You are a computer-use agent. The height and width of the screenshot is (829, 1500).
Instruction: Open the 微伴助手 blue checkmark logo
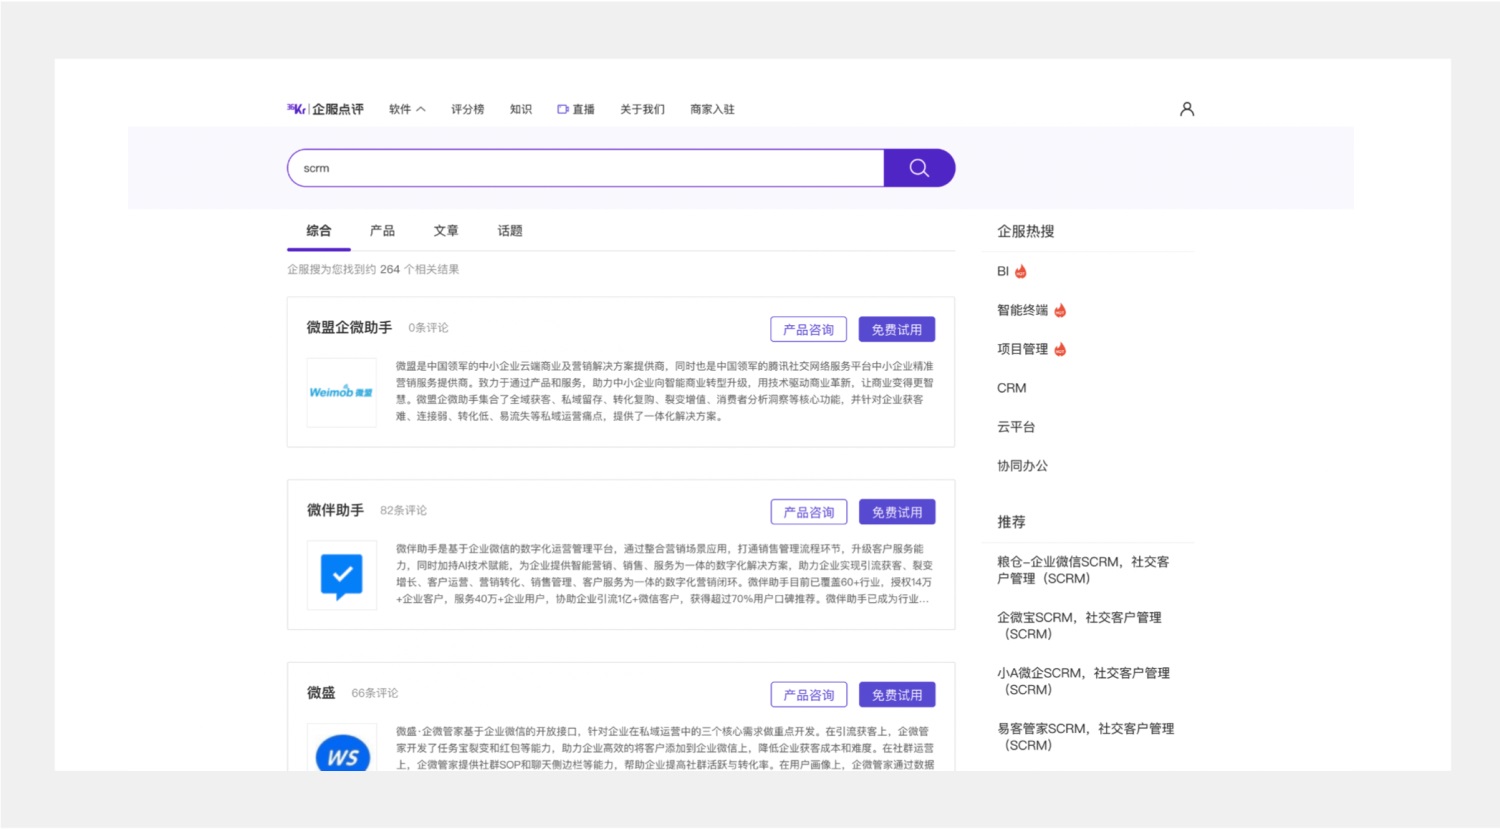pos(341,575)
